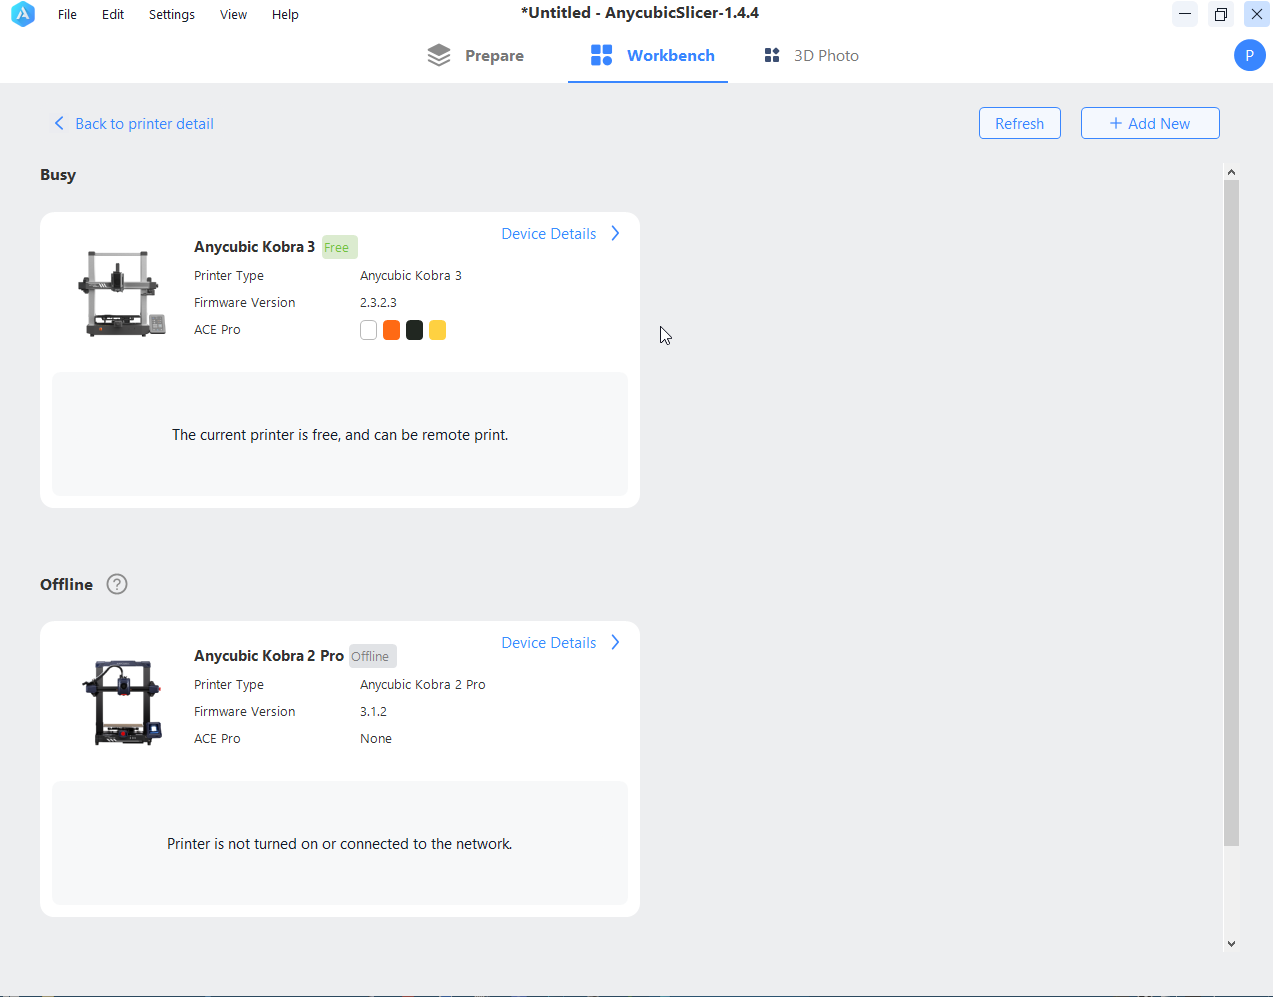Click the Offline help question mark icon

(x=117, y=584)
